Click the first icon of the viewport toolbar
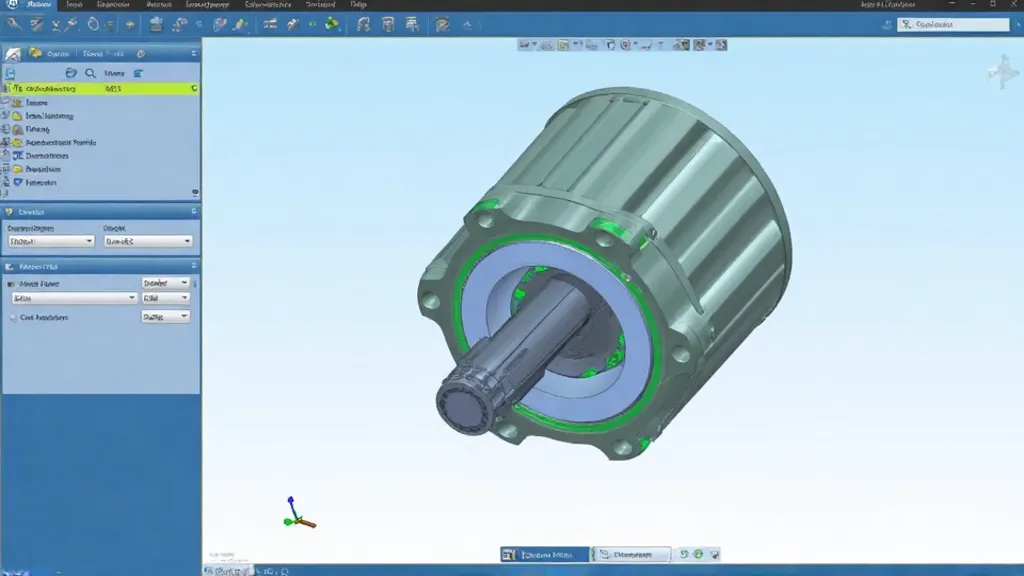Viewport: 1024px width, 576px height. pos(524,44)
